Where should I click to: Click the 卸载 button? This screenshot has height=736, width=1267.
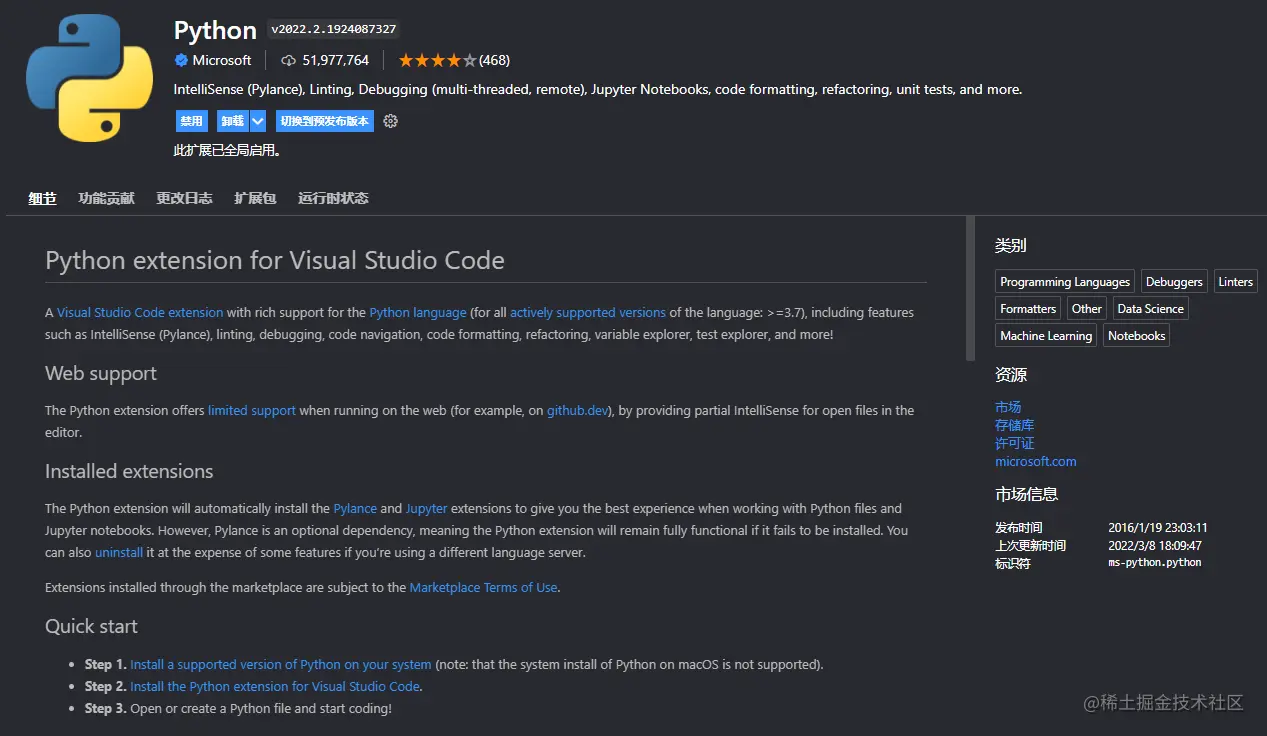(233, 121)
